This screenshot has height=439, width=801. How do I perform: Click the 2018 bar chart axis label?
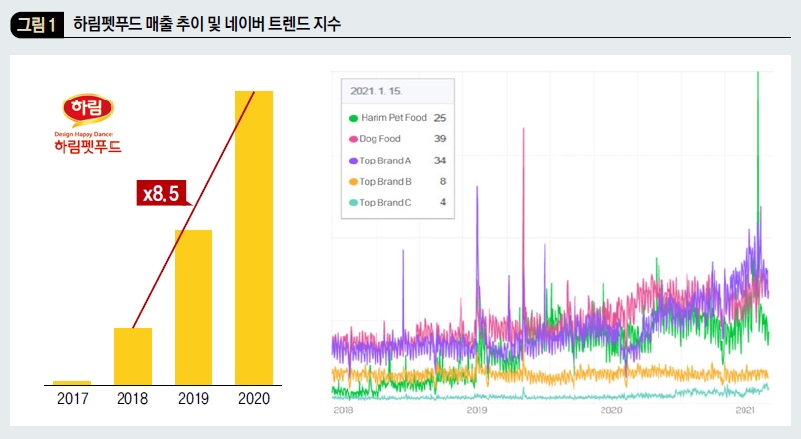click(x=132, y=399)
